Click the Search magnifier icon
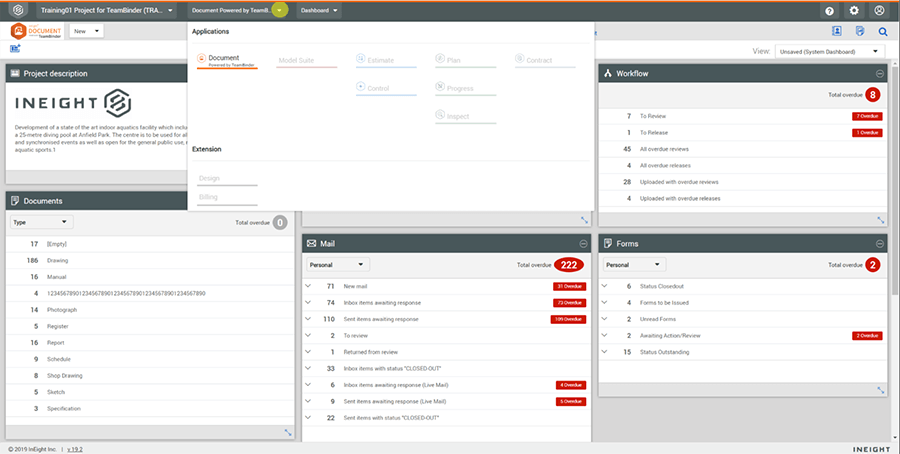The image size is (900, 454). tap(883, 32)
